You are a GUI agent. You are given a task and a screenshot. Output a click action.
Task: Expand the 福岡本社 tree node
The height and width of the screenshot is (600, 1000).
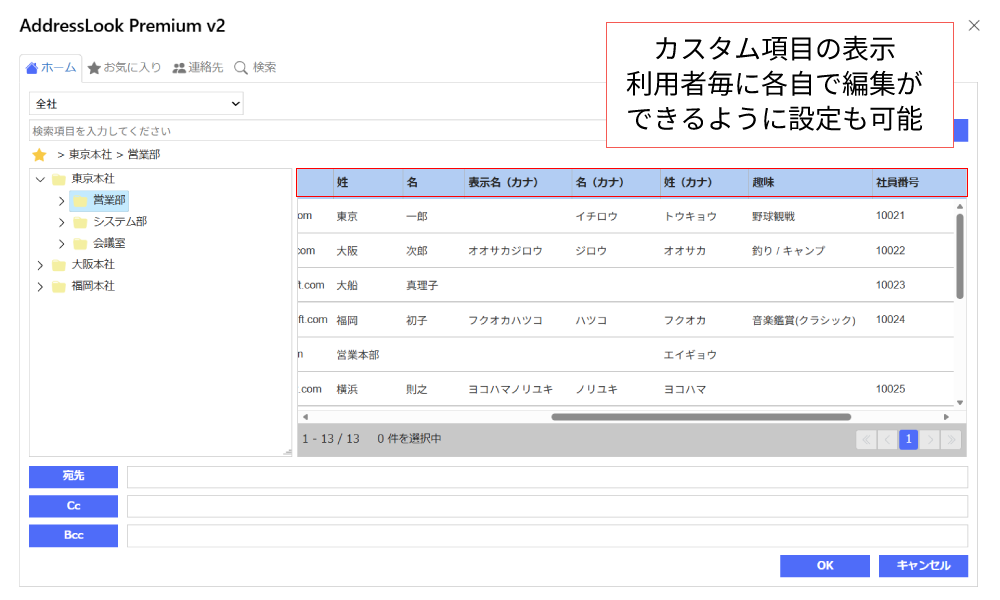40,286
